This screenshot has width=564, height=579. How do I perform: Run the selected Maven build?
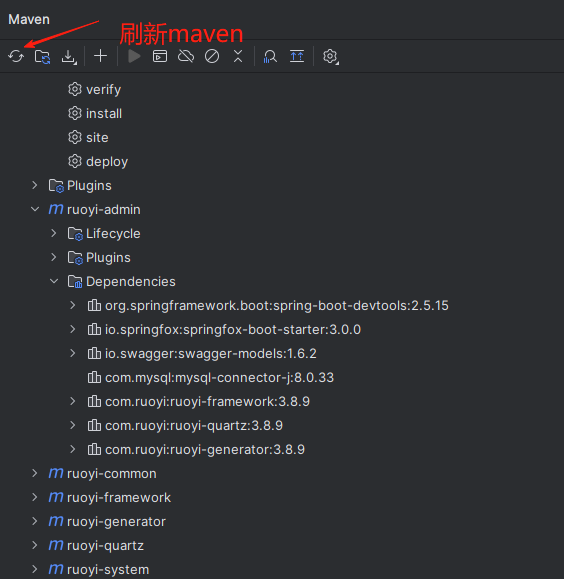134,56
